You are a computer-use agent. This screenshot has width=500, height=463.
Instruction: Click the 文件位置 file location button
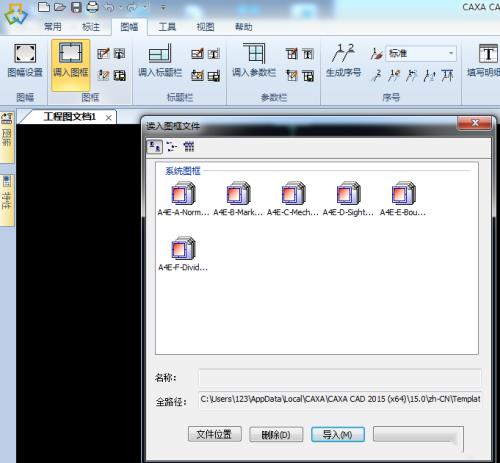click(214, 434)
